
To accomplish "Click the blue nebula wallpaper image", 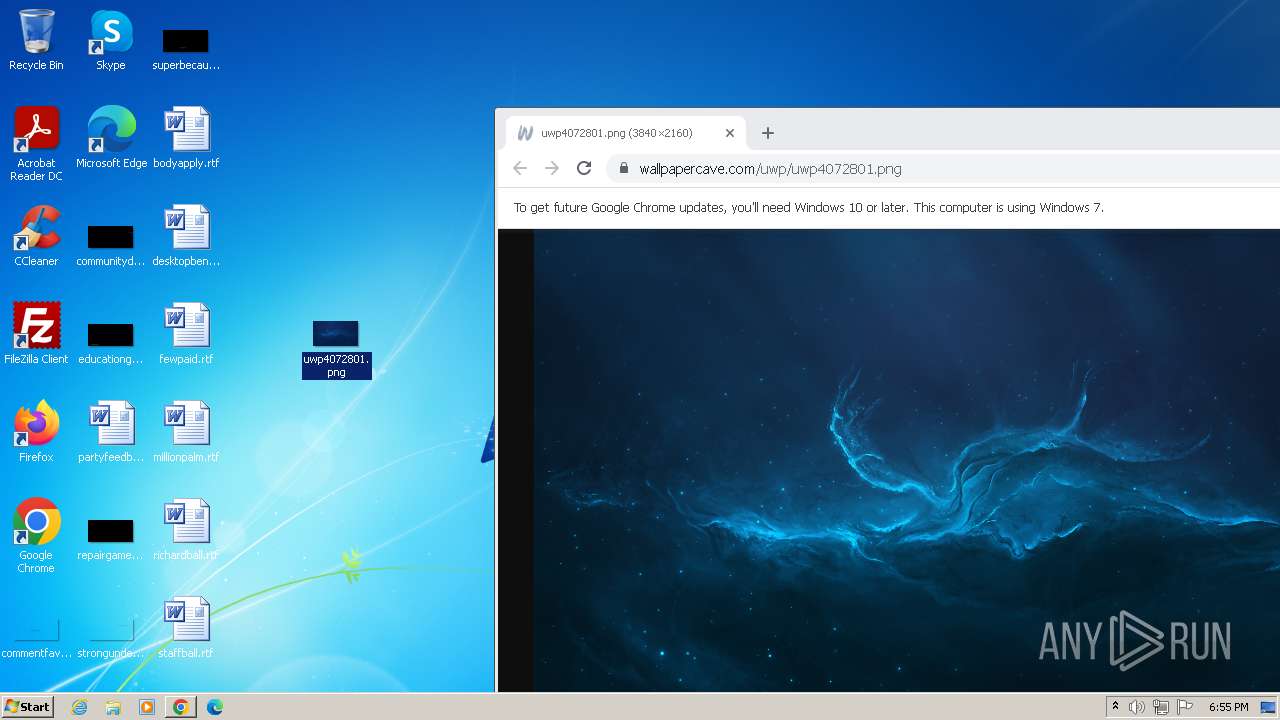I will (x=907, y=460).
